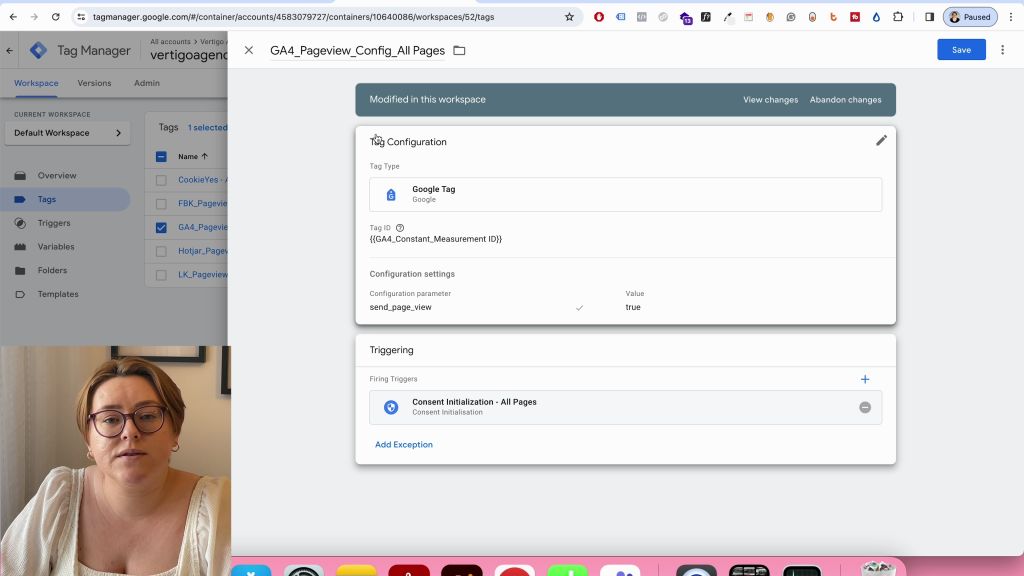View changes in this workspace
Image resolution: width=1024 pixels, height=576 pixels.
point(771,100)
